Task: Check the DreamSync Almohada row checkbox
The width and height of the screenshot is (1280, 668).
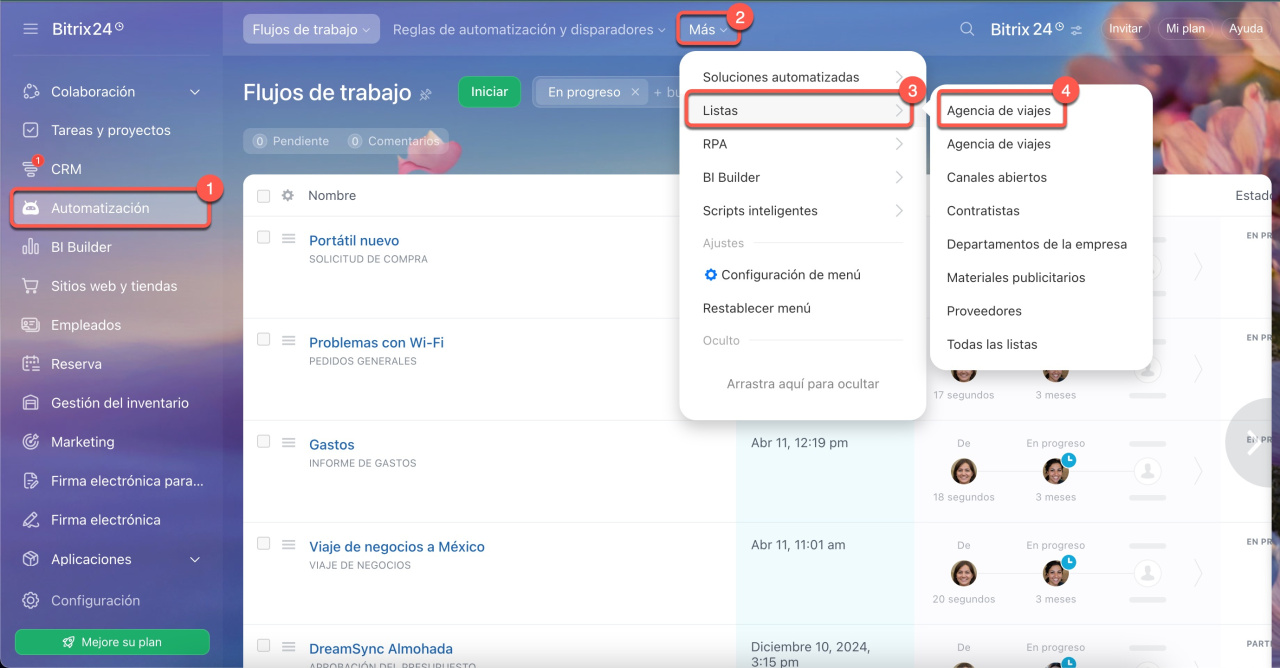Action: point(264,645)
